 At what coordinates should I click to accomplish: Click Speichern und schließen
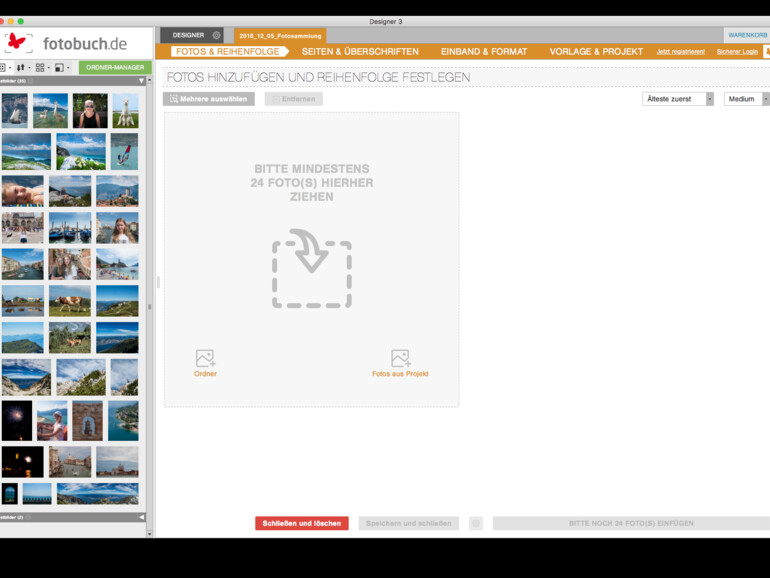[409, 523]
